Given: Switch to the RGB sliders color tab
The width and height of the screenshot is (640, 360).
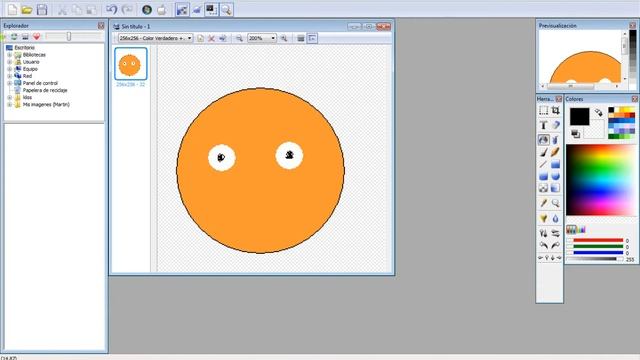Looking at the screenshot, I should [571, 230].
